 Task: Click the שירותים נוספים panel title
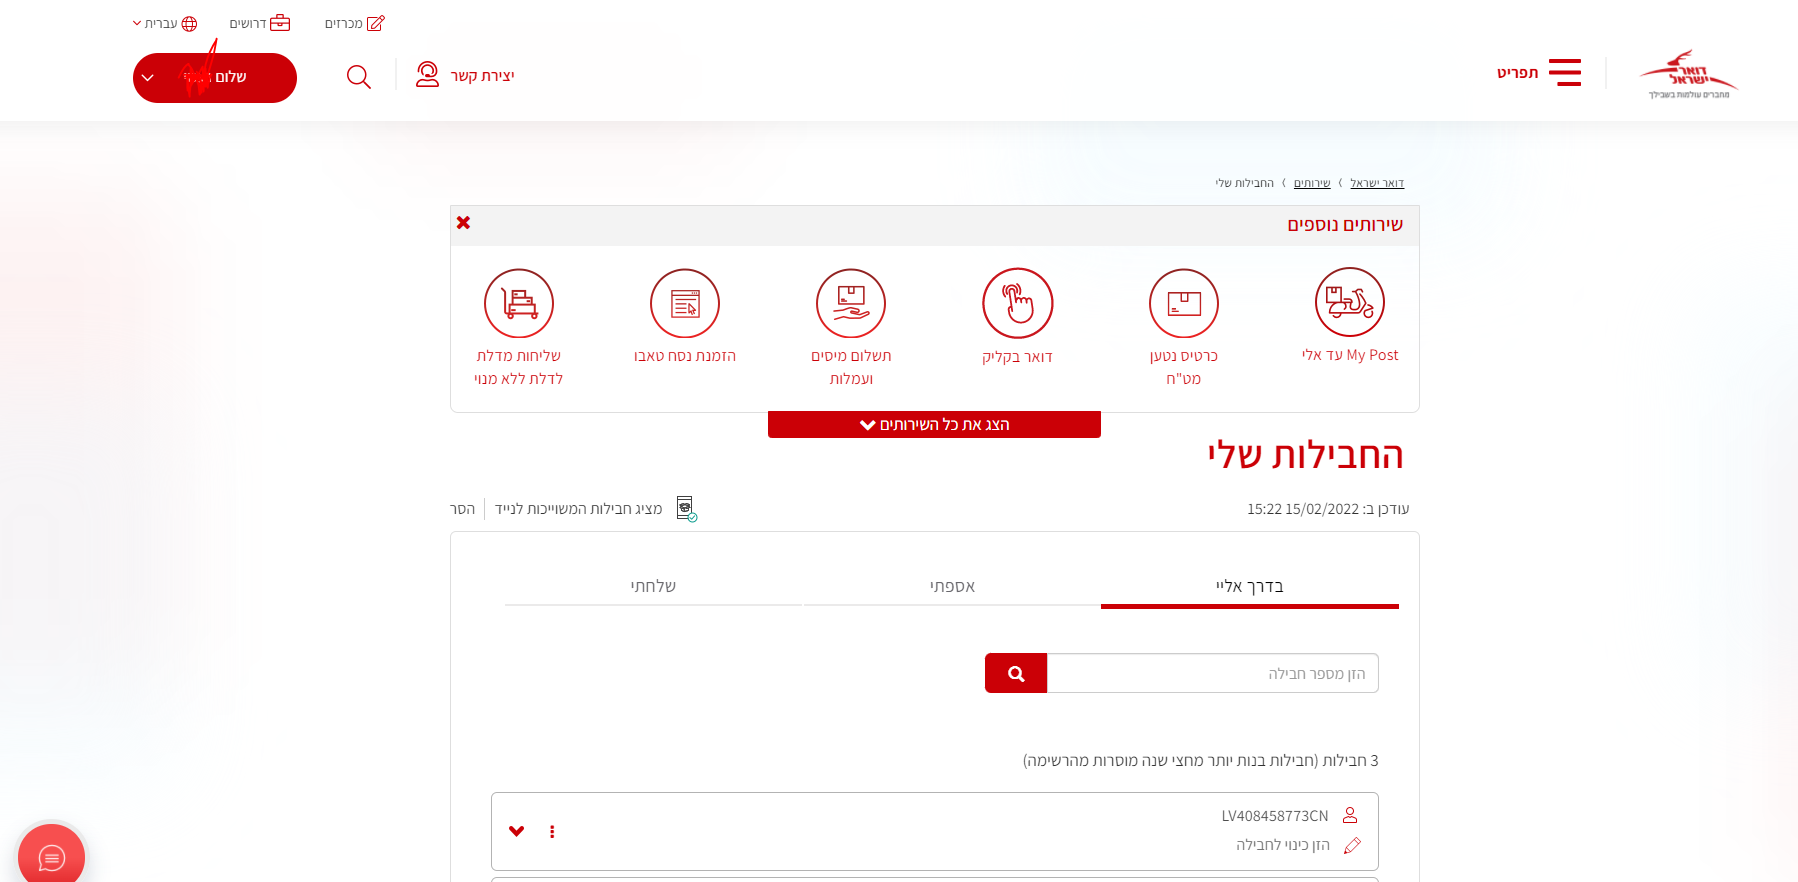tap(1345, 225)
